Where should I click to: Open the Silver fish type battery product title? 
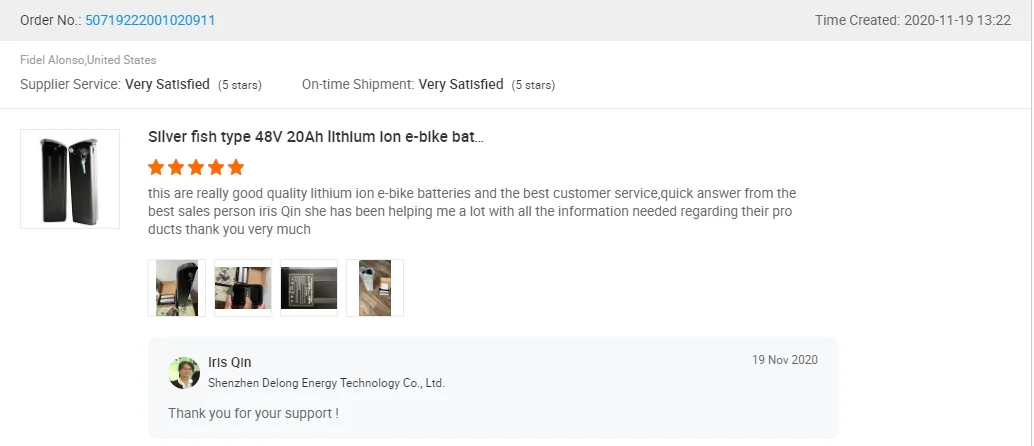coord(316,137)
